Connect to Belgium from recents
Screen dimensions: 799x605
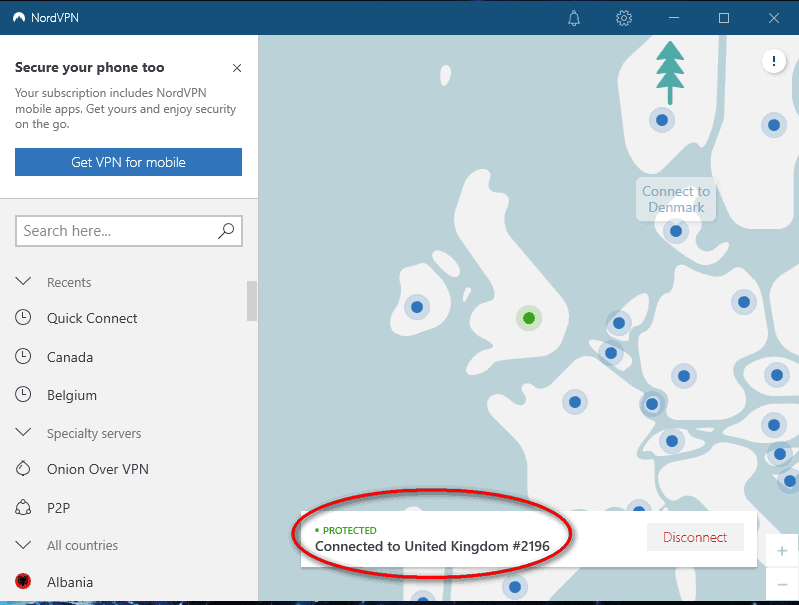[x=72, y=395]
